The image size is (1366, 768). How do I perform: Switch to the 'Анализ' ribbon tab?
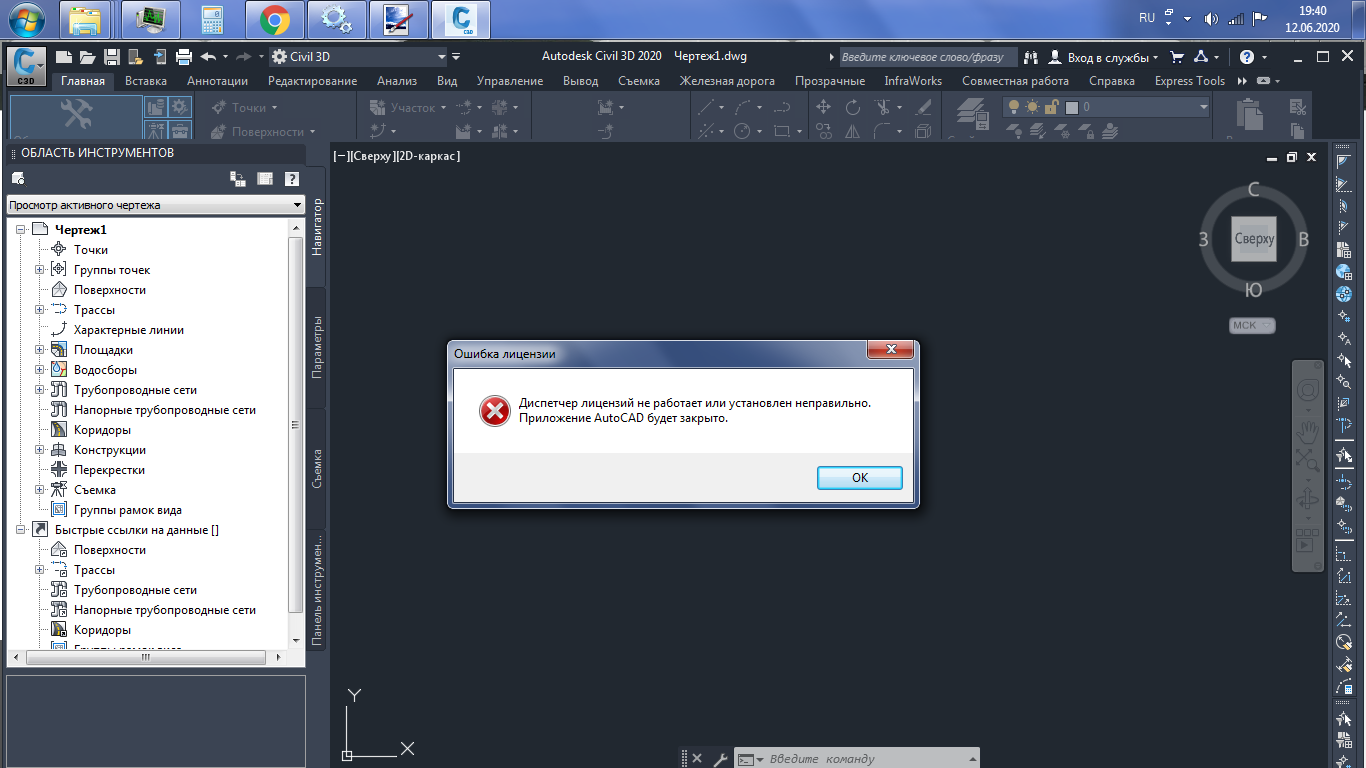[x=397, y=81]
